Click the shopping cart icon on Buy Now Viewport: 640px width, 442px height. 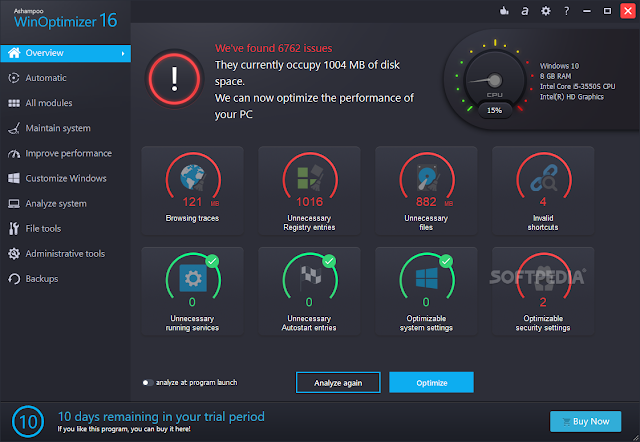point(566,422)
